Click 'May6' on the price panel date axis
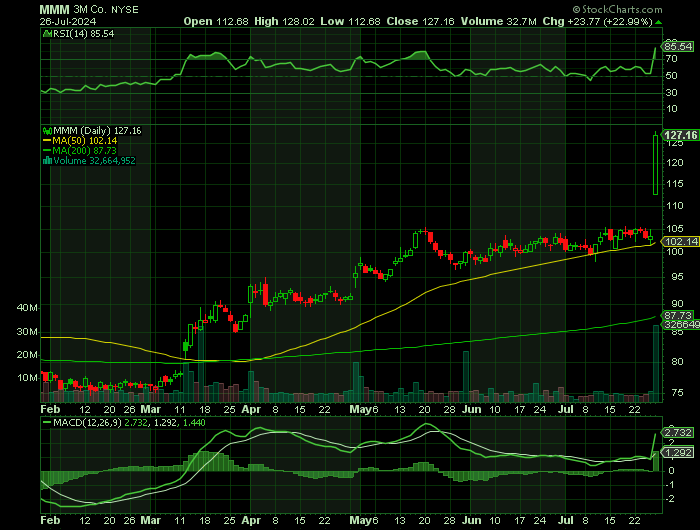This screenshot has height=530, width=700. 364,409
